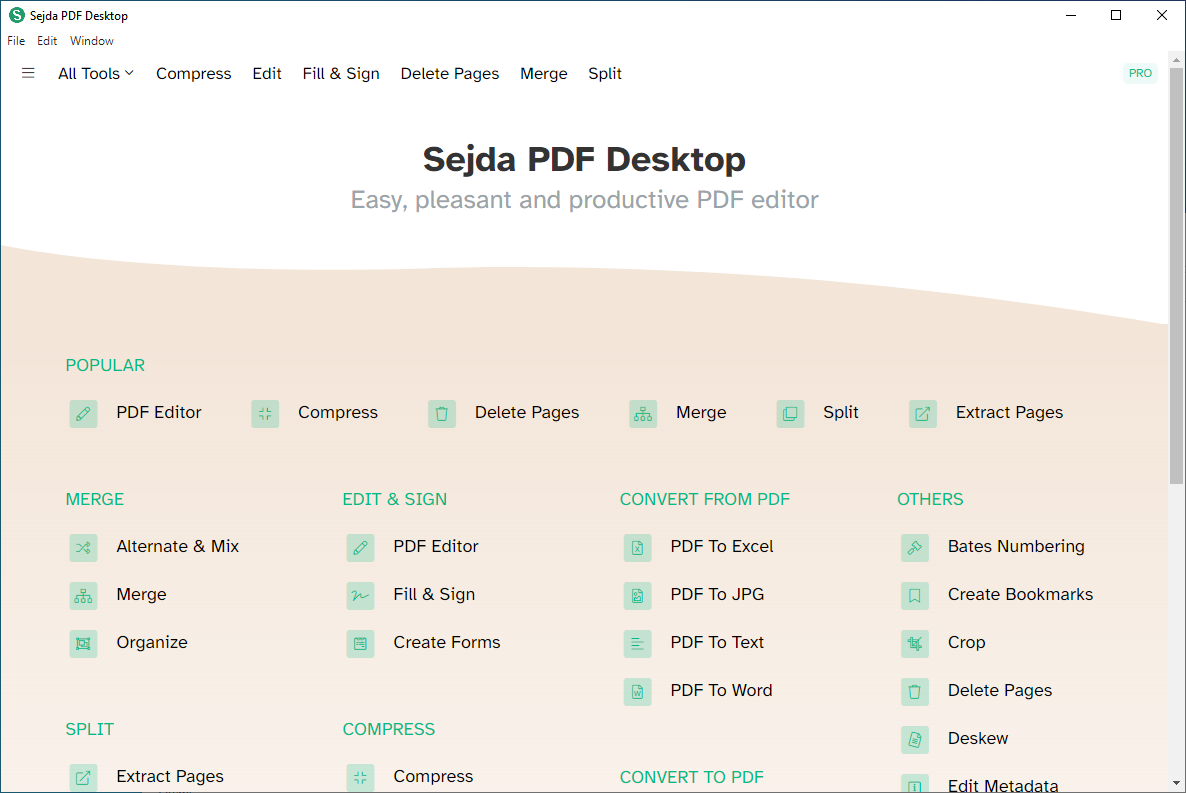The height and width of the screenshot is (793, 1186).
Task: Select the Crop tool icon
Action: (914, 644)
